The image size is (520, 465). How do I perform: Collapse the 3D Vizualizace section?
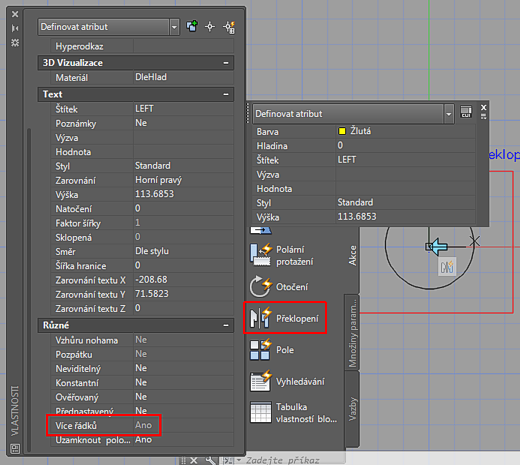(x=226, y=63)
